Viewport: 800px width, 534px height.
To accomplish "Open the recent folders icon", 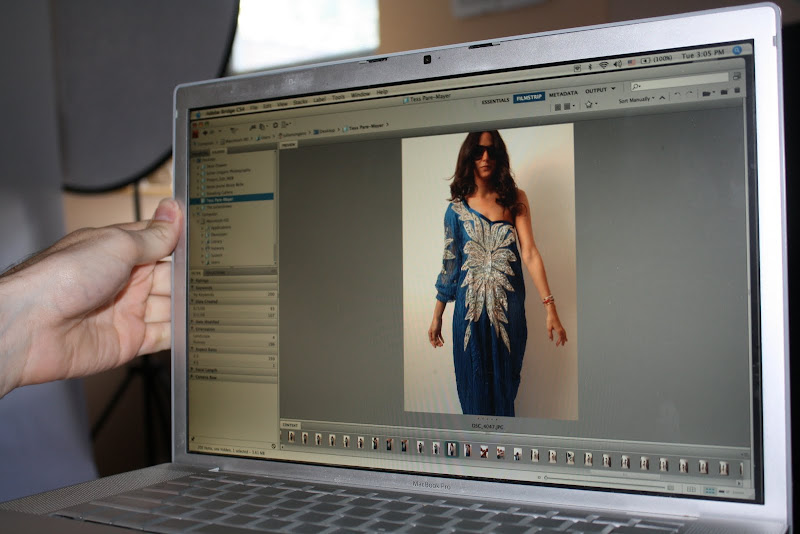I will pos(708,93).
